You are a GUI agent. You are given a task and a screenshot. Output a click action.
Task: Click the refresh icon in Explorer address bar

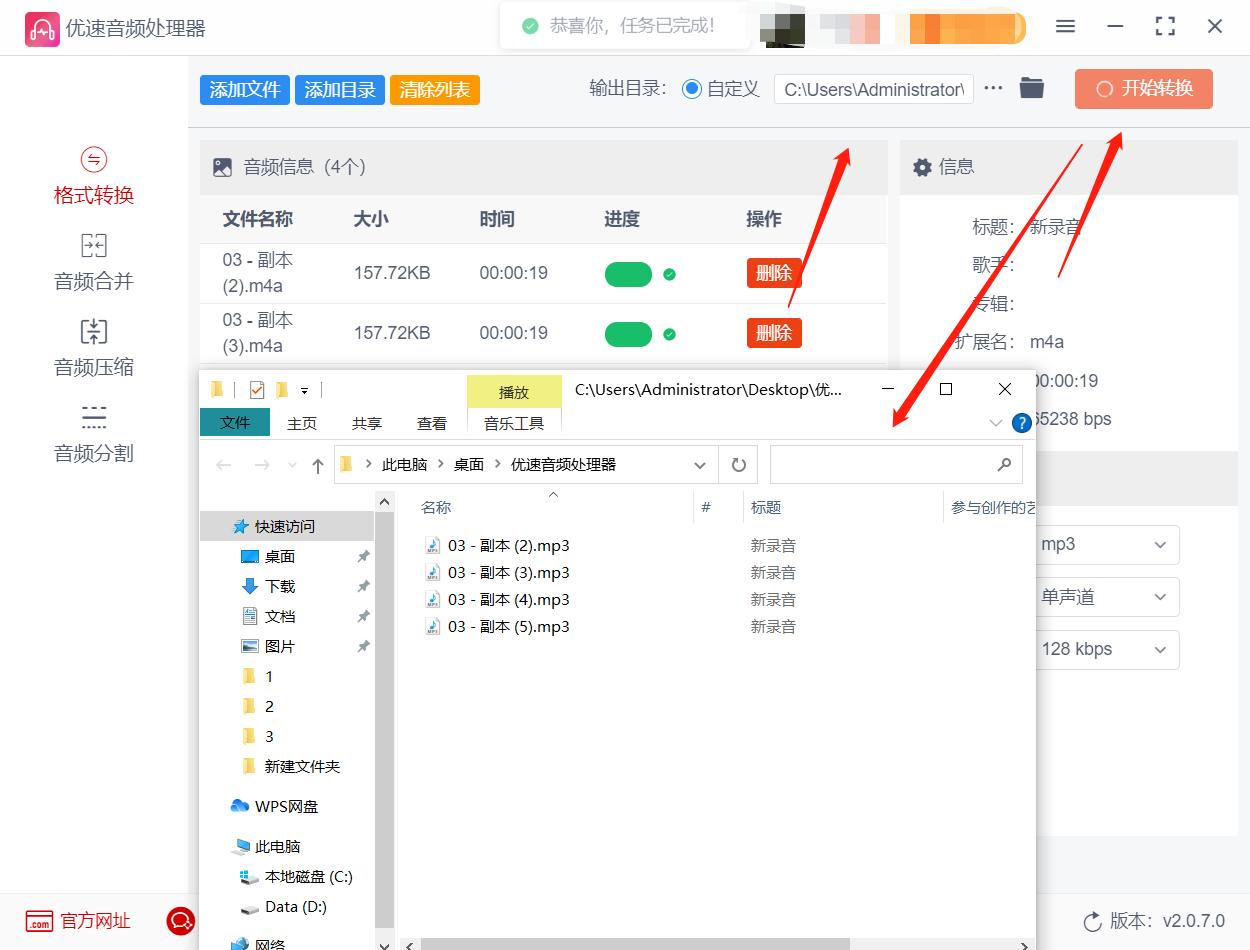click(x=738, y=464)
